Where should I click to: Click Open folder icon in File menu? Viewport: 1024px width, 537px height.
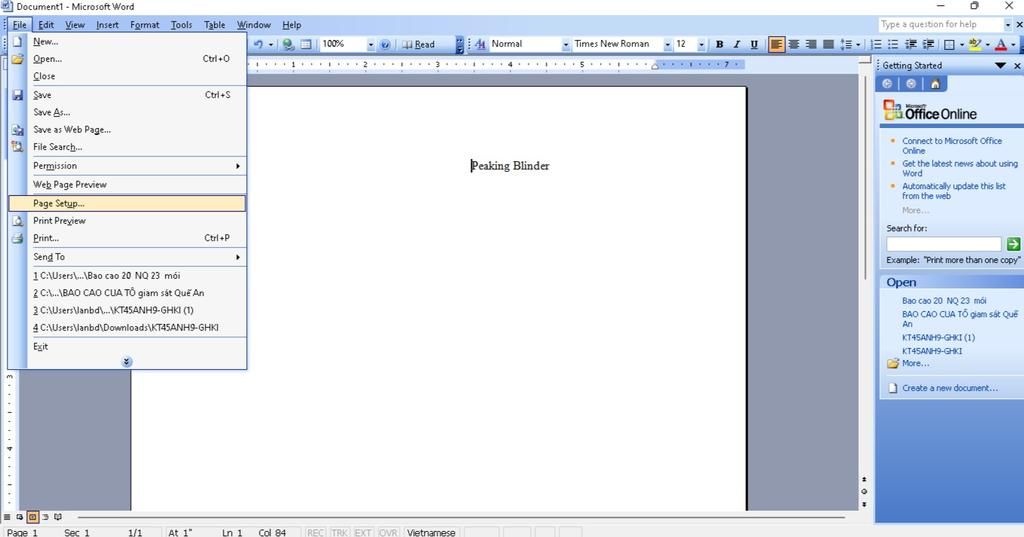pyautogui.click(x=17, y=59)
